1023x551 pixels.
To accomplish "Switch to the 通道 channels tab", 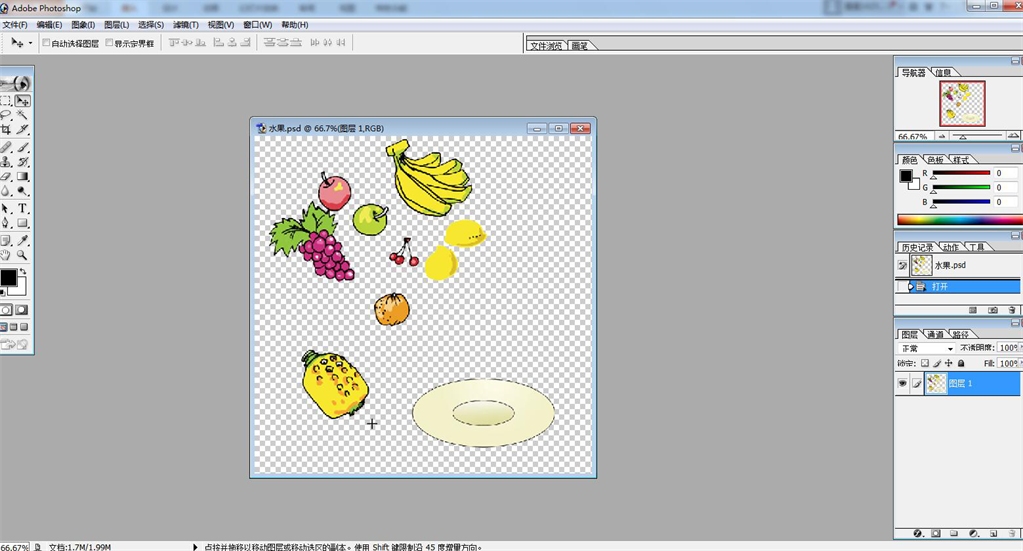I will point(935,334).
